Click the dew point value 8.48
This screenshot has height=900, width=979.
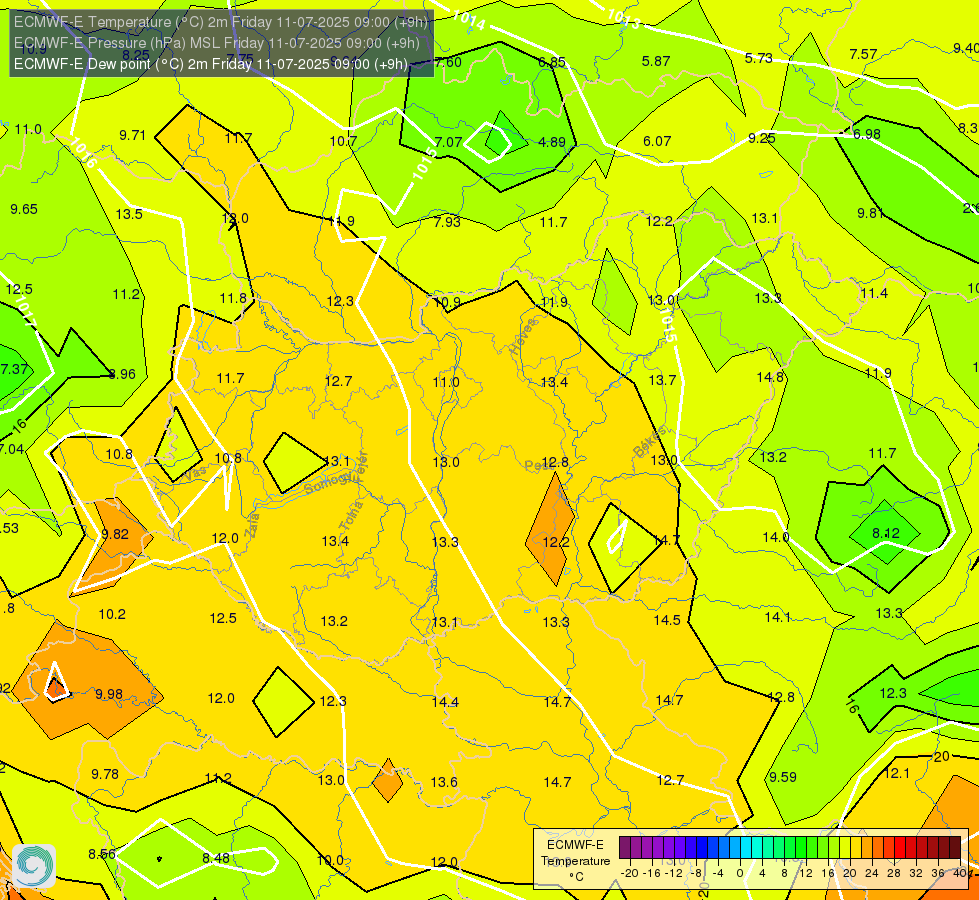[216, 859]
